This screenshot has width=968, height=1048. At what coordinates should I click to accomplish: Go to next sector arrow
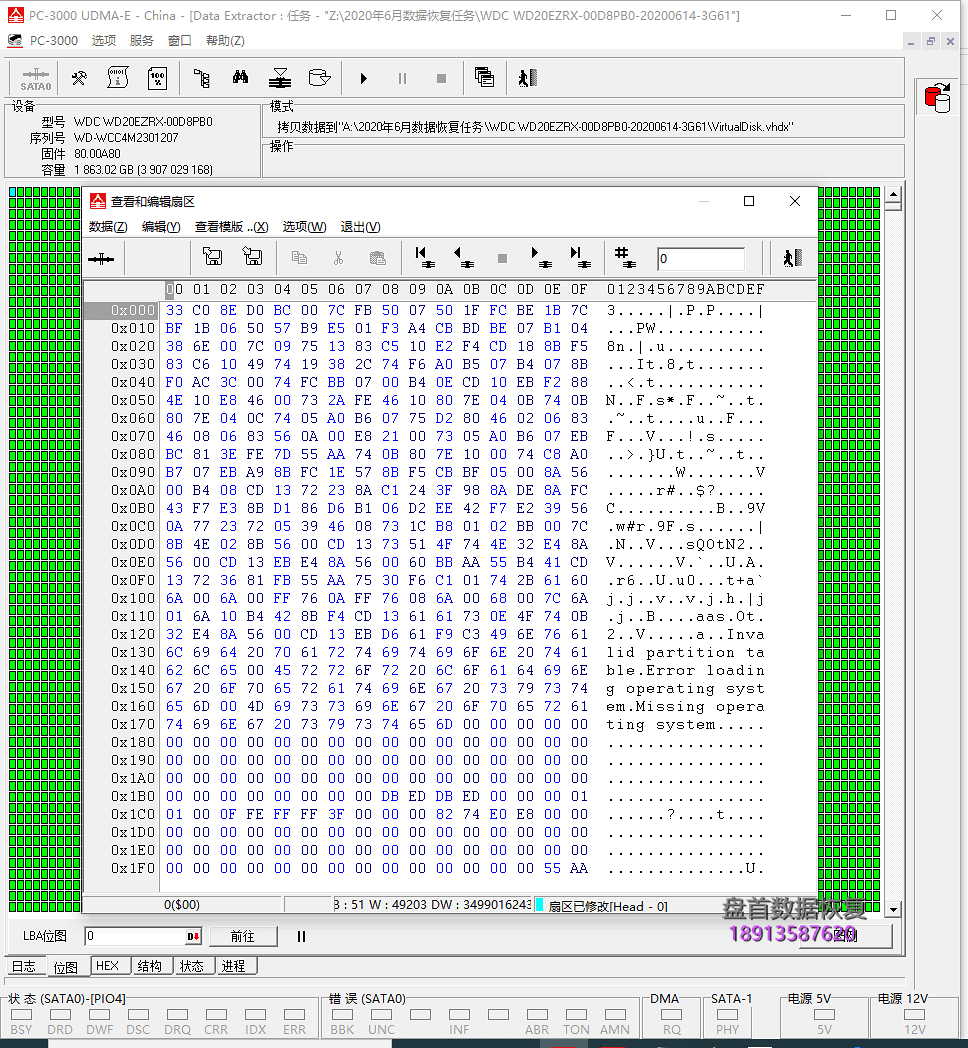tap(541, 258)
